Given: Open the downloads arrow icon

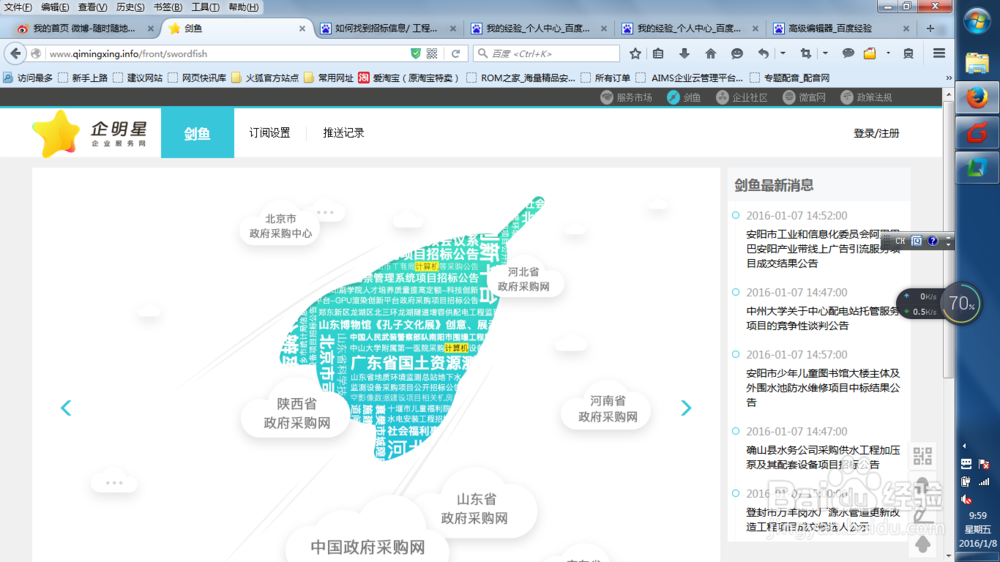Looking at the screenshot, I should pos(684,54).
